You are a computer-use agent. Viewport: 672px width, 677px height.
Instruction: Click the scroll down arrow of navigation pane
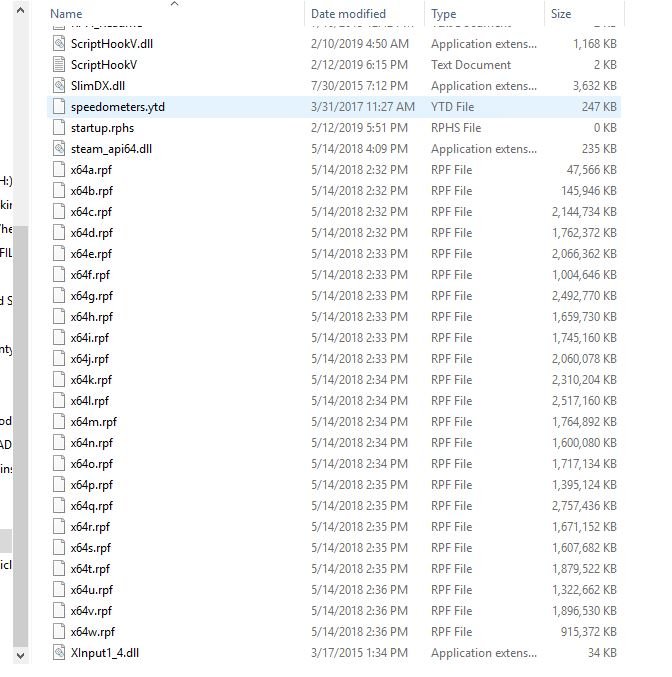tap(20, 656)
